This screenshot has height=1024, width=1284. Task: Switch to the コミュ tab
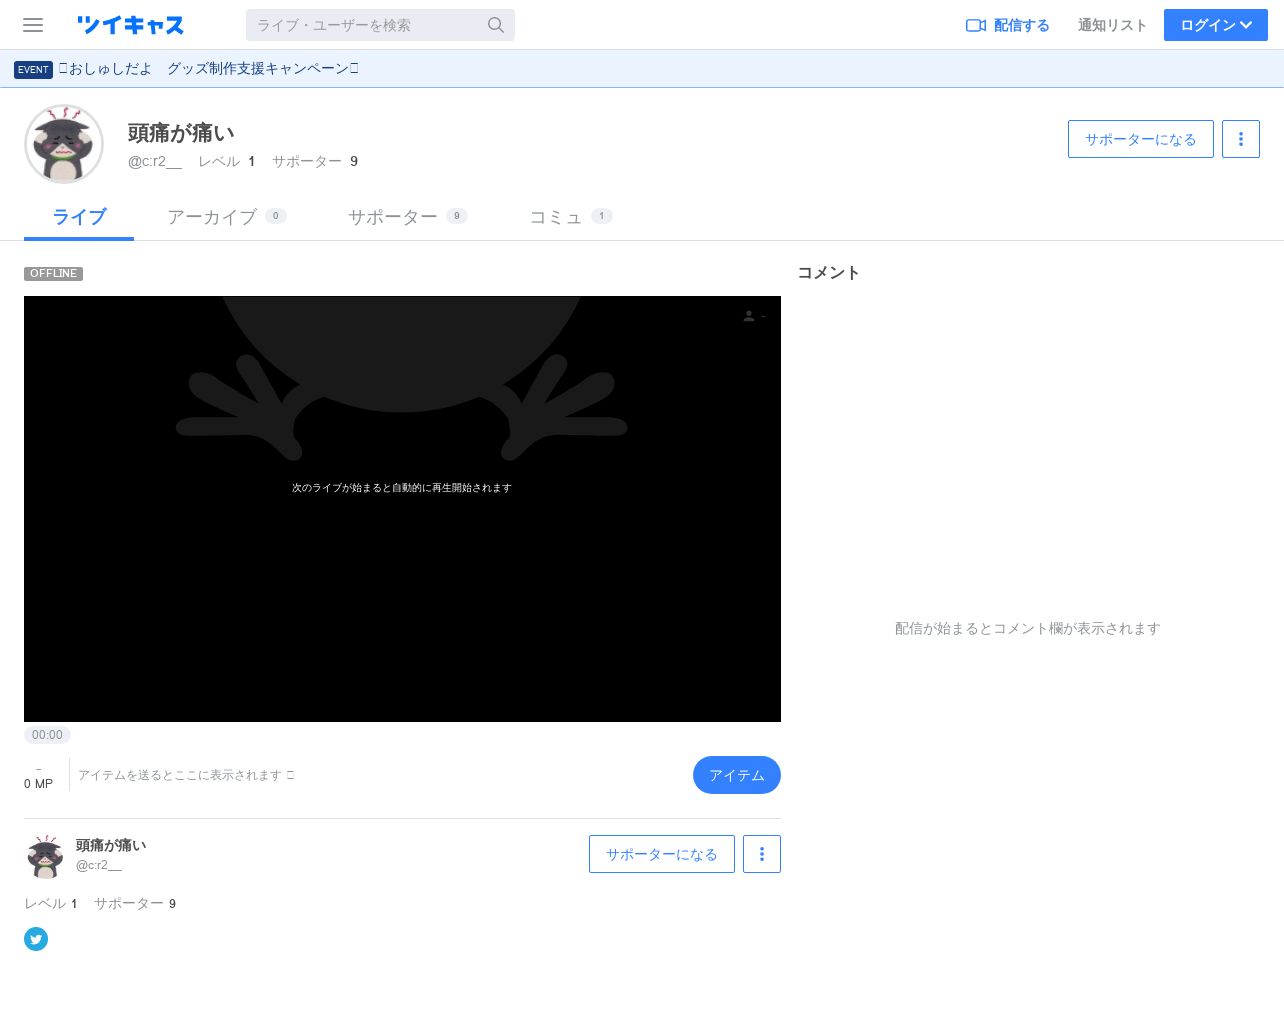tap(570, 217)
